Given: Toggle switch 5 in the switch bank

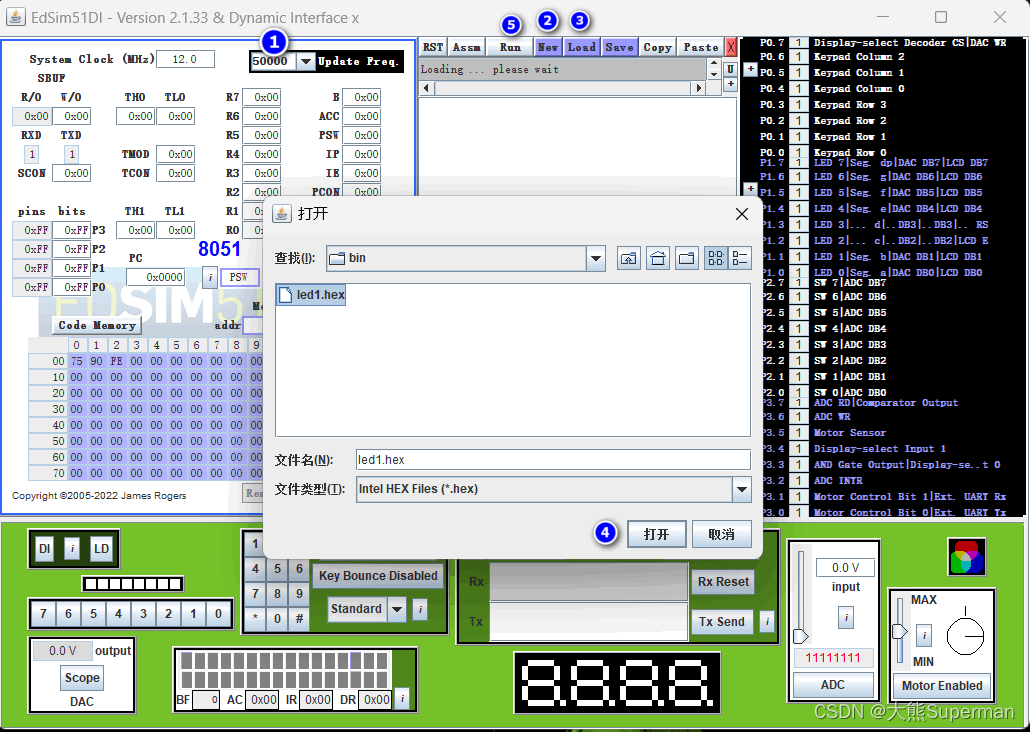Looking at the screenshot, I should coord(93,614).
